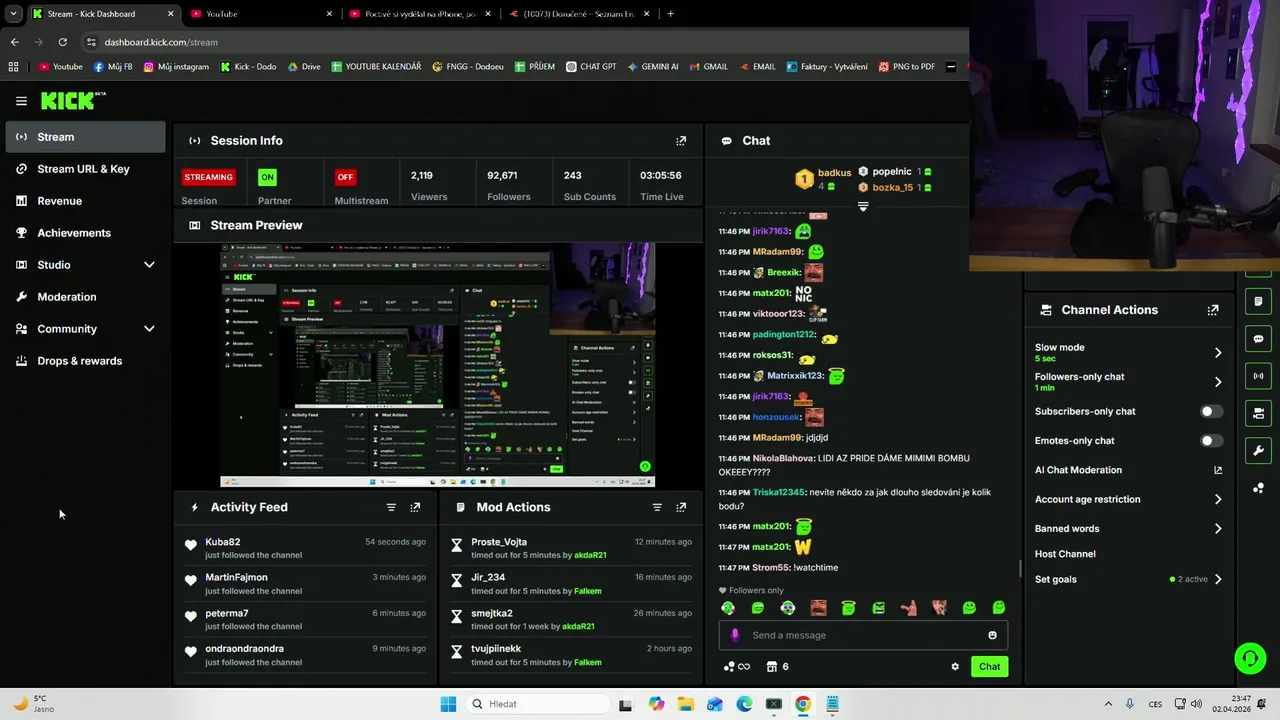The image size is (1280, 720).
Task: Send message with green Chat button
Action: (989, 667)
